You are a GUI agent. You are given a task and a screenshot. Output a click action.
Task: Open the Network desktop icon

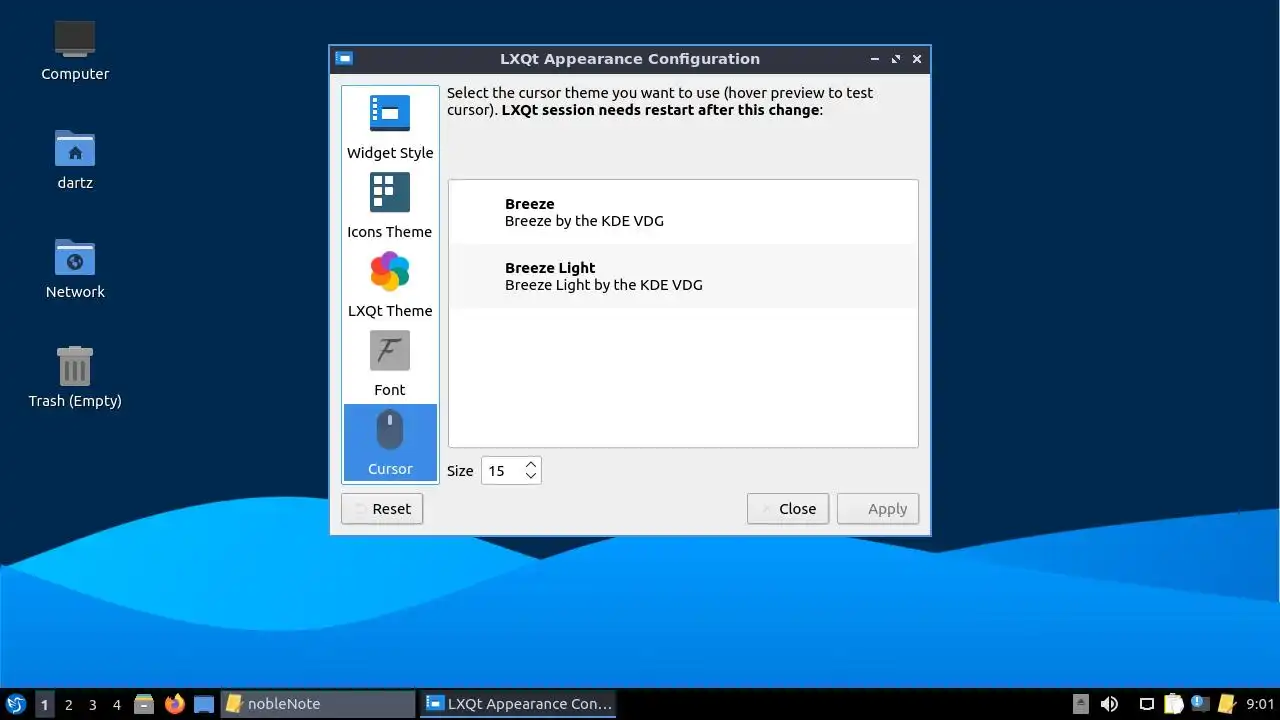pos(75,268)
